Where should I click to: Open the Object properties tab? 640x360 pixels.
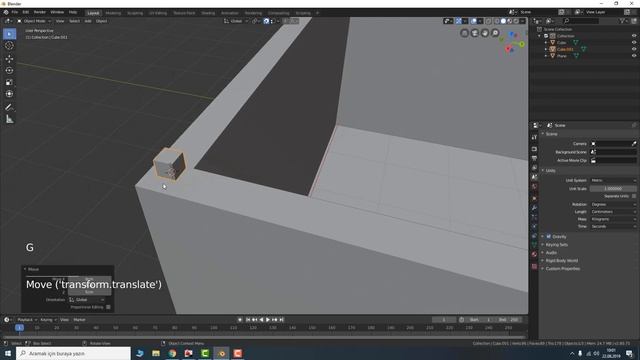pyautogui.click(x=534, y=198)
